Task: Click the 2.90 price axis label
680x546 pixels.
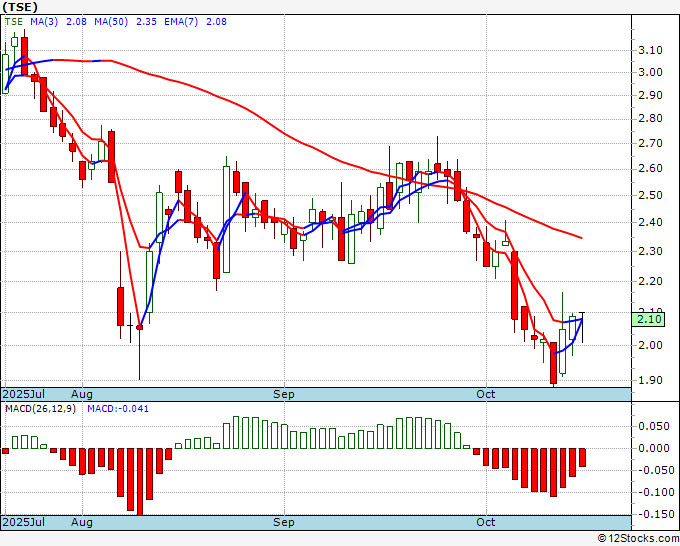Action: pos(651,95)
